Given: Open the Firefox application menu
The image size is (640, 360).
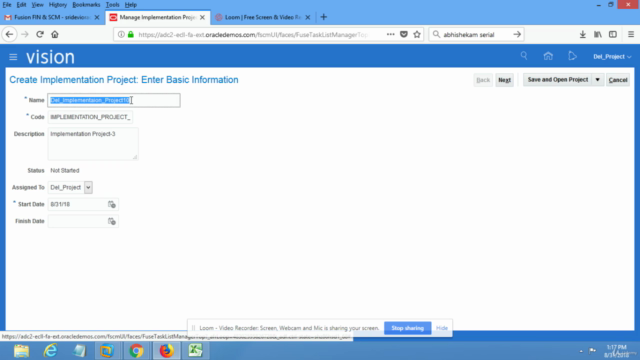Looking at the screenshot, I should point(631,35).
